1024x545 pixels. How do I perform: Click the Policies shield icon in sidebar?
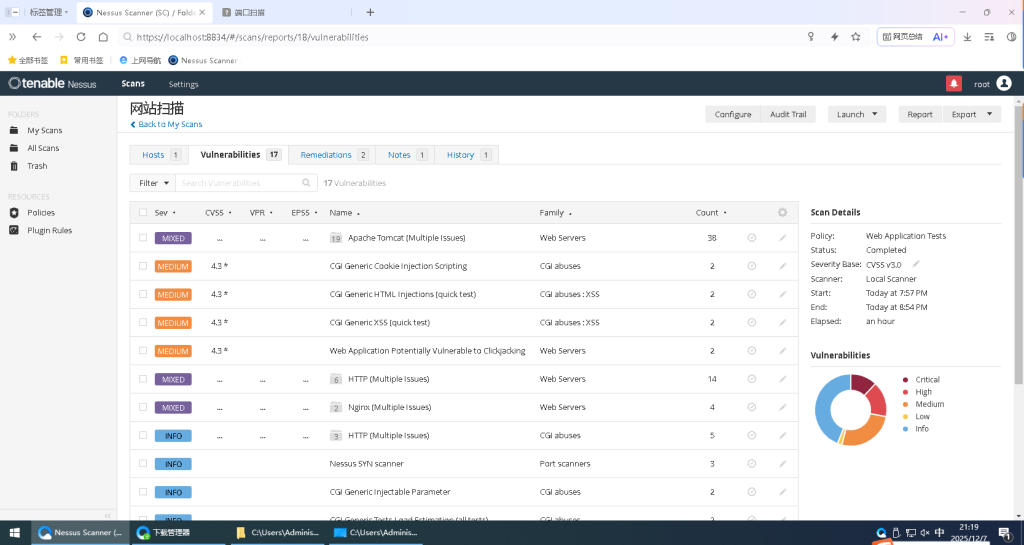[14, 213]
